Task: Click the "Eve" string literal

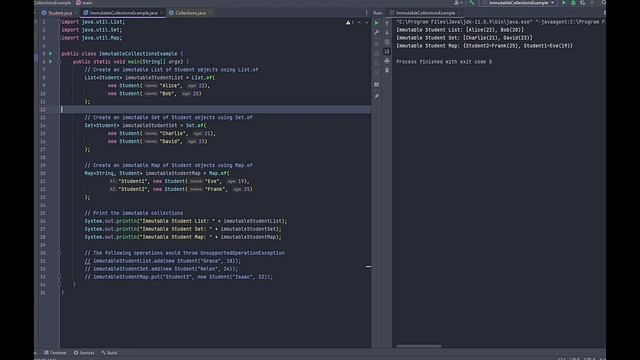Action: coord(213,181)
